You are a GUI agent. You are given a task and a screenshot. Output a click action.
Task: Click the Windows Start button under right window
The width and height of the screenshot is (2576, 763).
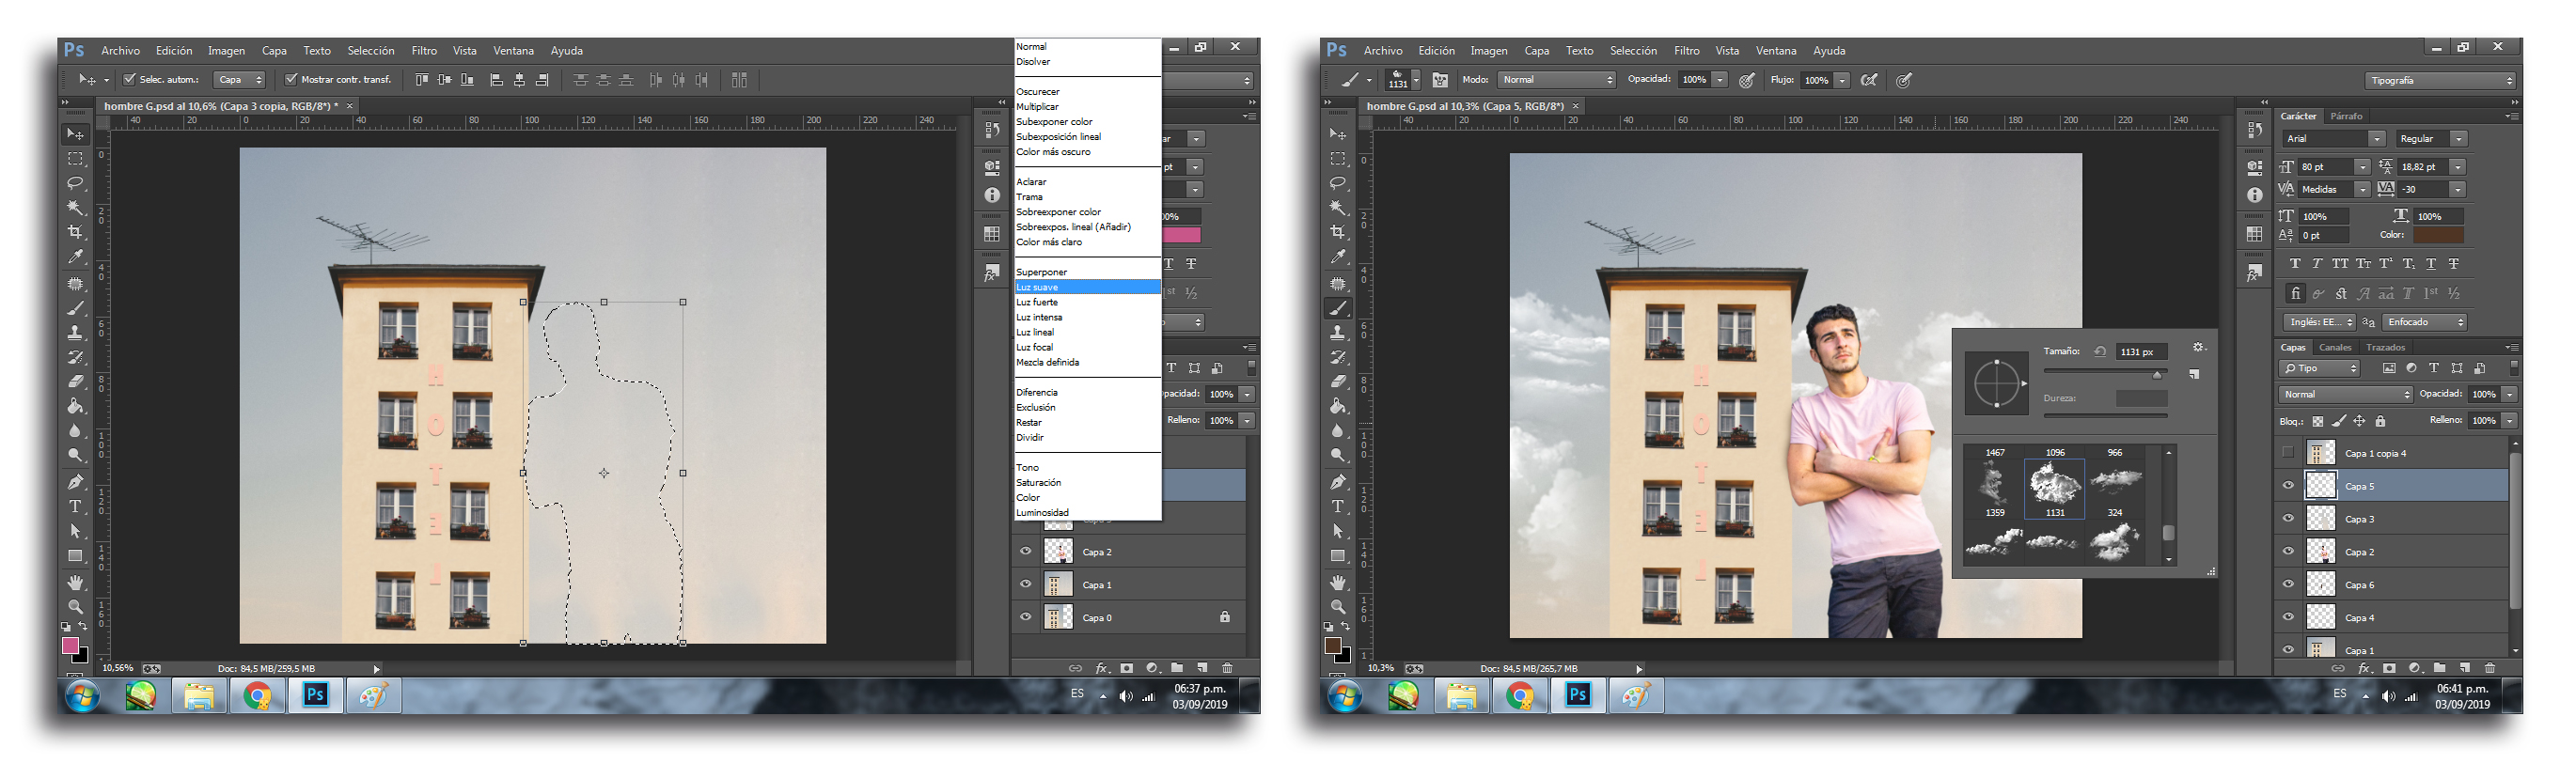pyautogui.click(x=1345, y=695)
